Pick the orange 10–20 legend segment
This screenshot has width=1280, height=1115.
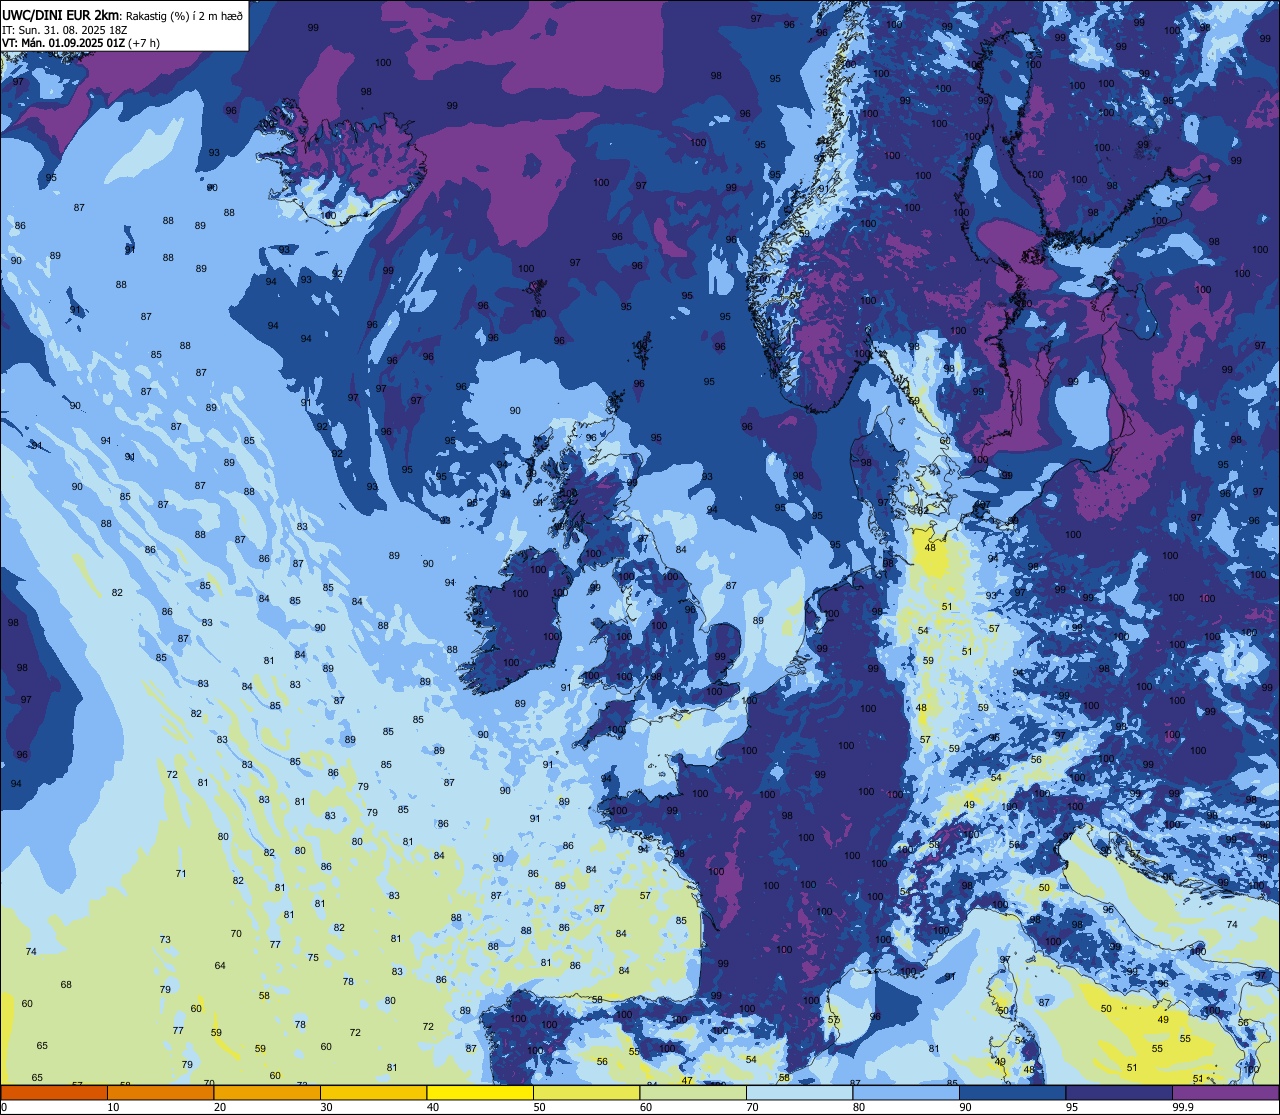click(160, 1092)
